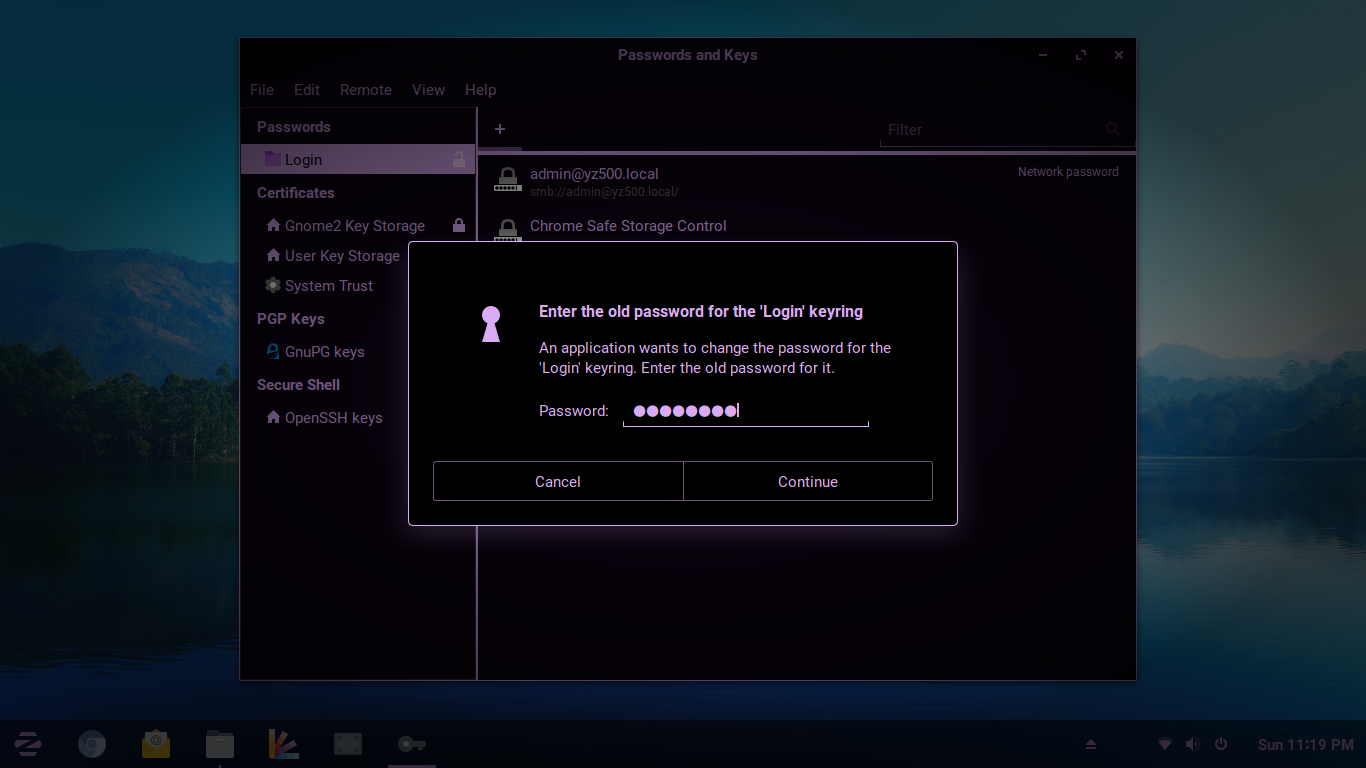Toggle the lock on Gnome2 Key Storage
This screenshot has width=1366, height=768.
click(x=458, y=226)
